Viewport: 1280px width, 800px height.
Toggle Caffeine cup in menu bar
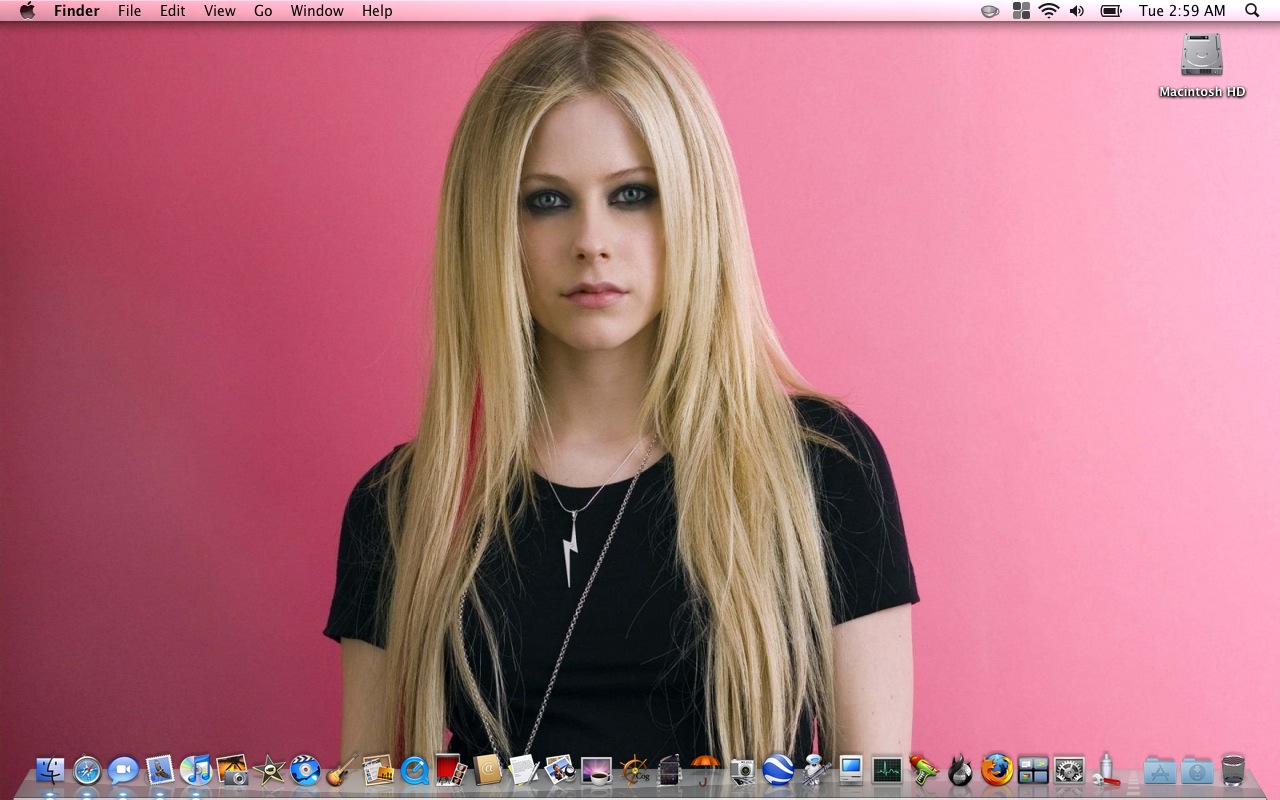pyautogui.click(x=990, y=11)
